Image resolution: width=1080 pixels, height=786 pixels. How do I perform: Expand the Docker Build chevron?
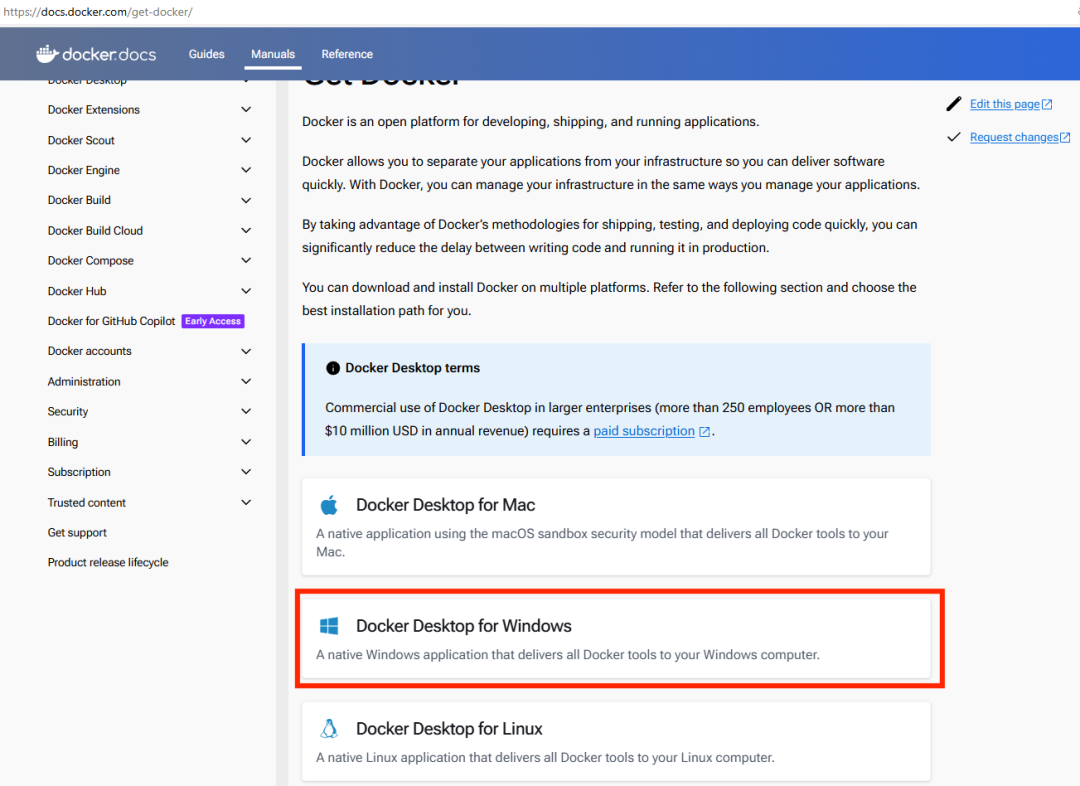(246, 200)
